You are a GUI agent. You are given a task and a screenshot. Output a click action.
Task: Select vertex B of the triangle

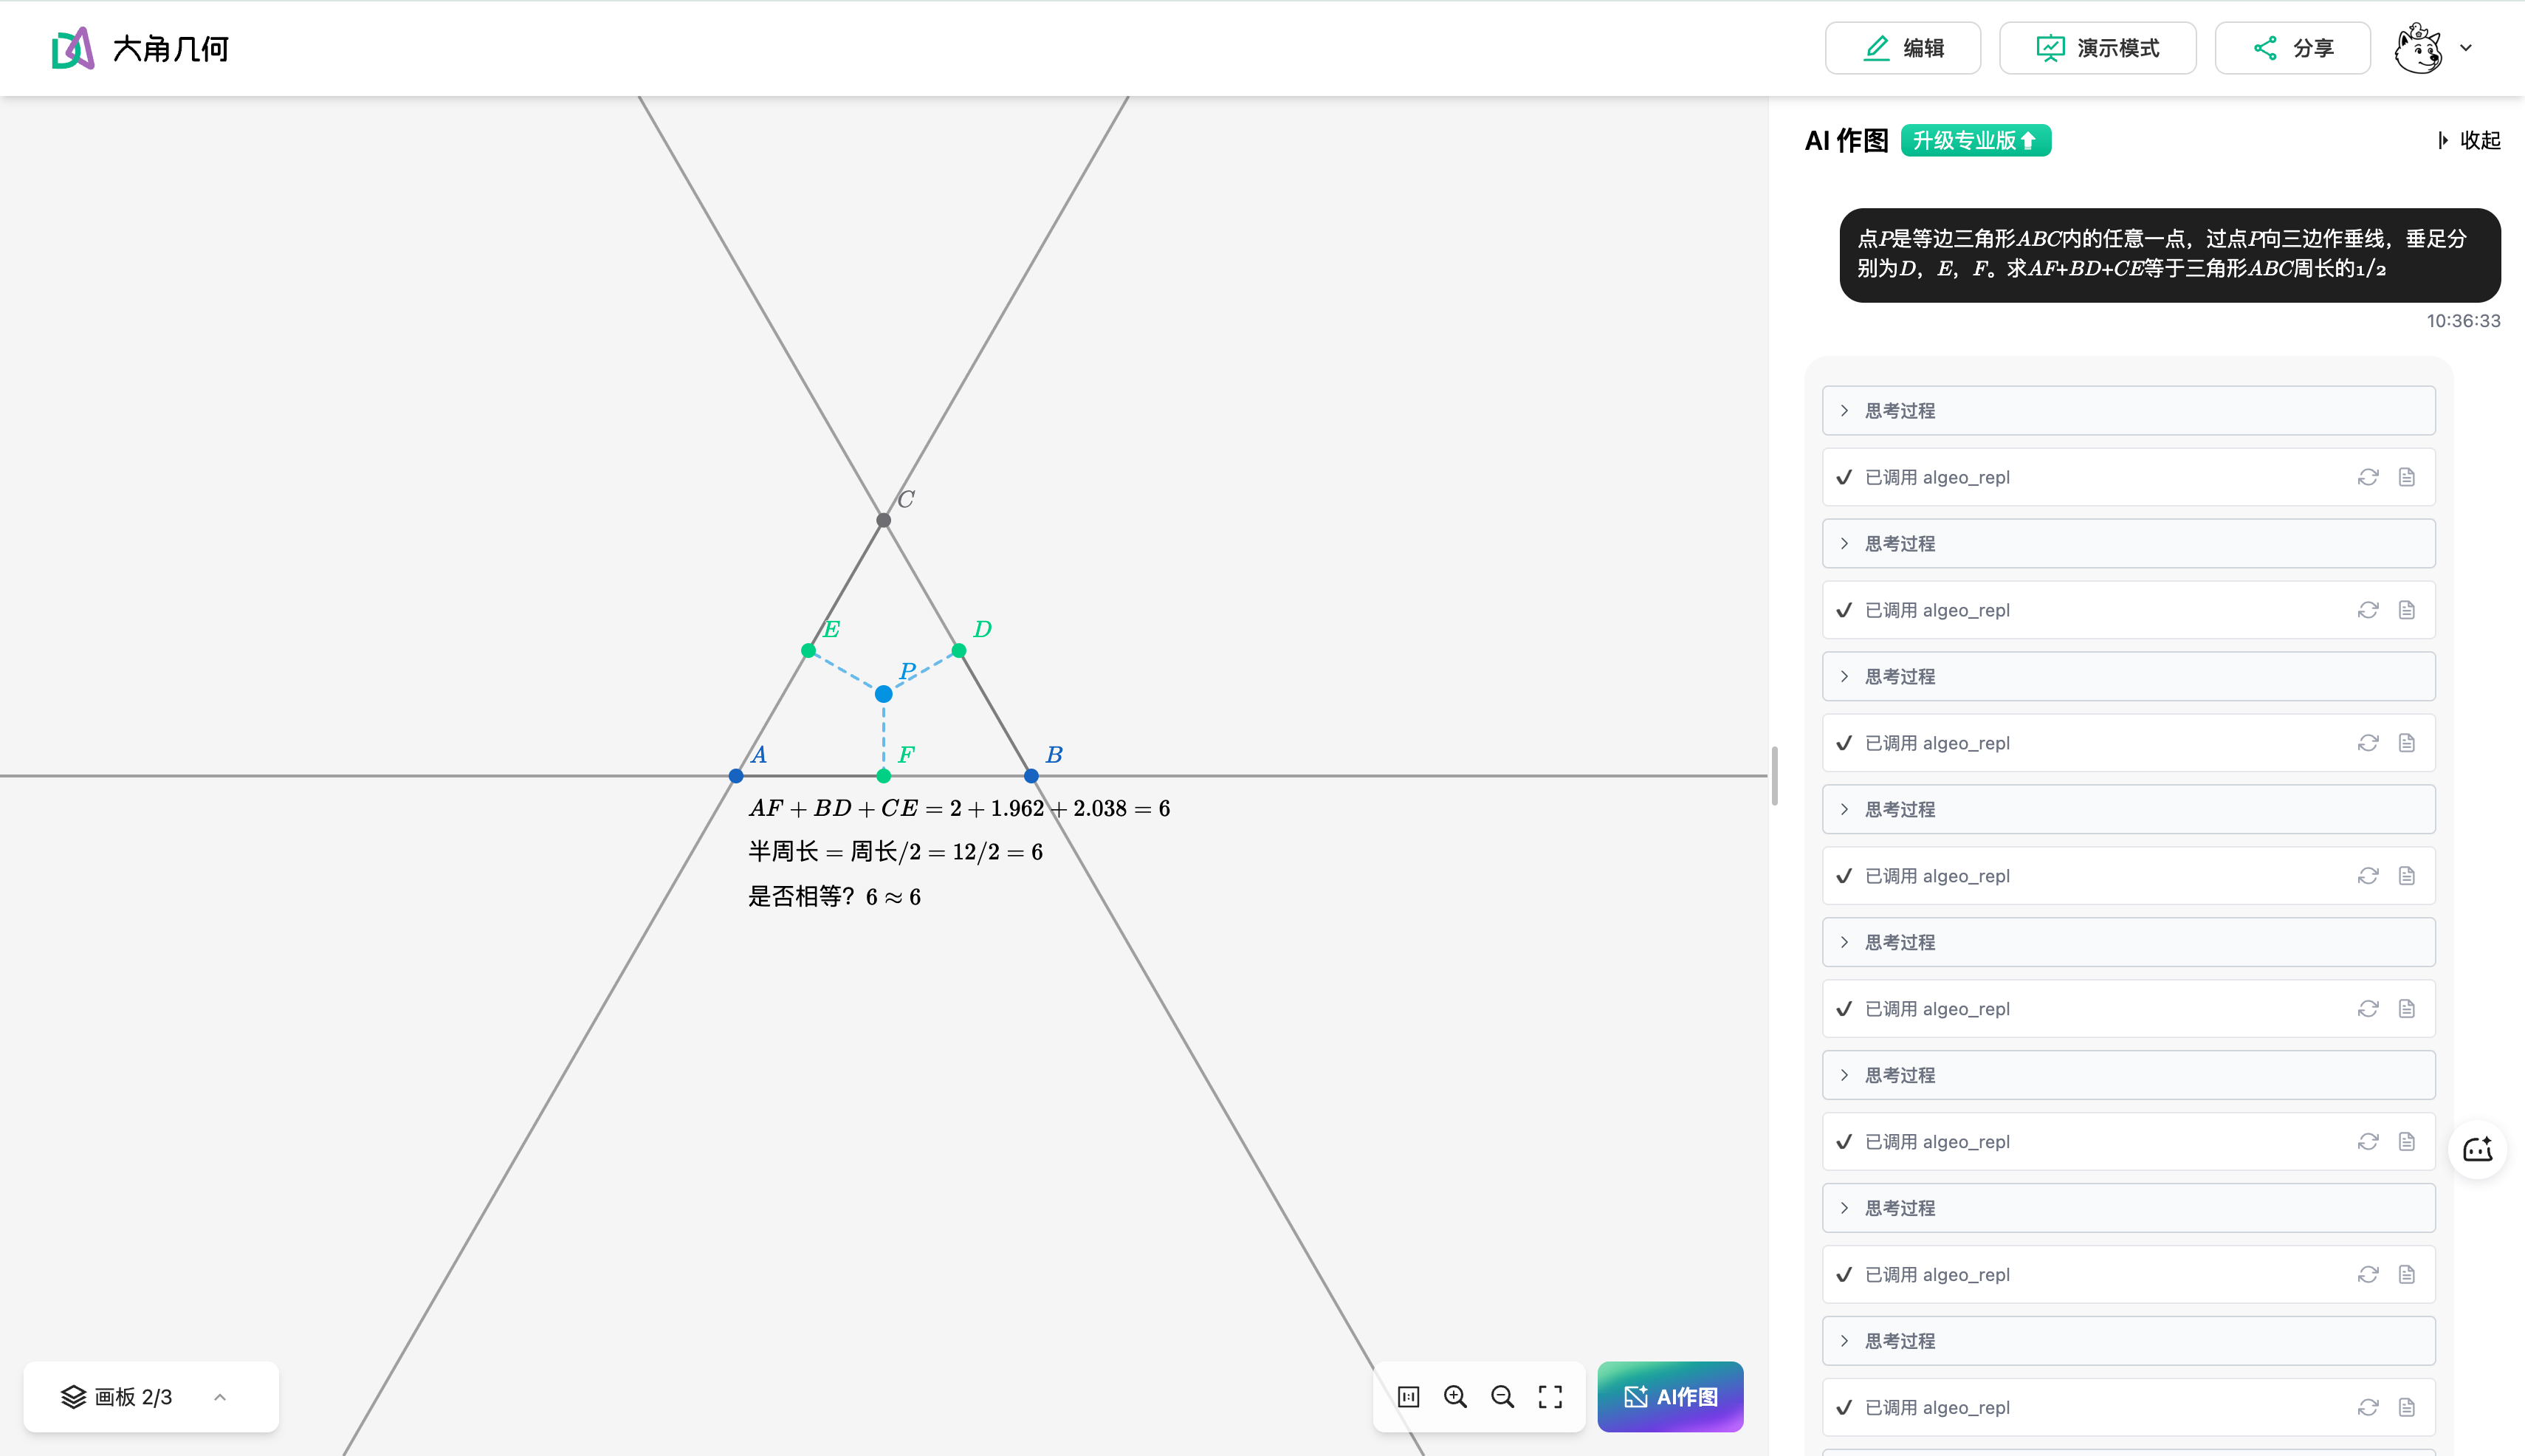pos(1031,776)
